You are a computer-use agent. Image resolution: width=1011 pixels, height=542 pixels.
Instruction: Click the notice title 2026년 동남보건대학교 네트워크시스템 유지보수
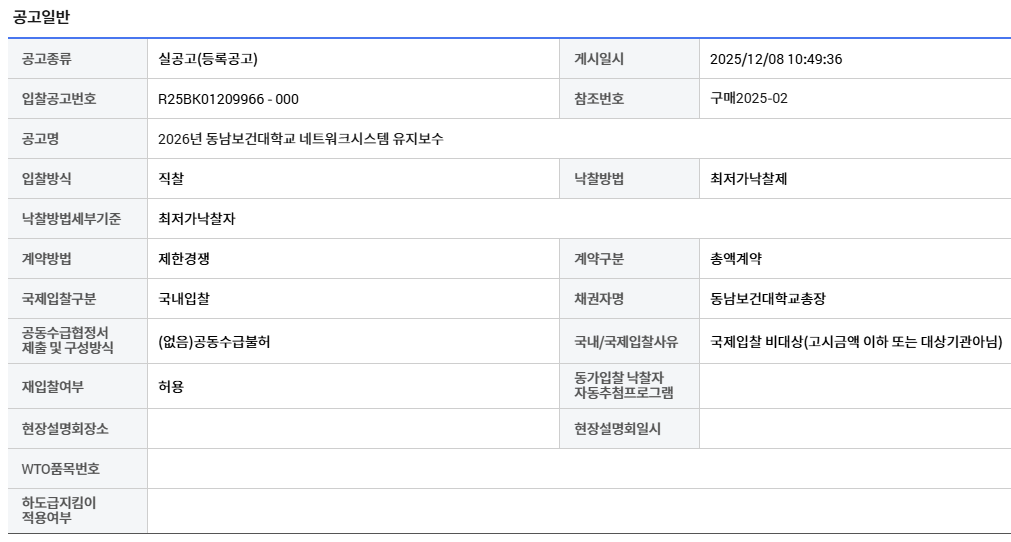pos(301,139)
